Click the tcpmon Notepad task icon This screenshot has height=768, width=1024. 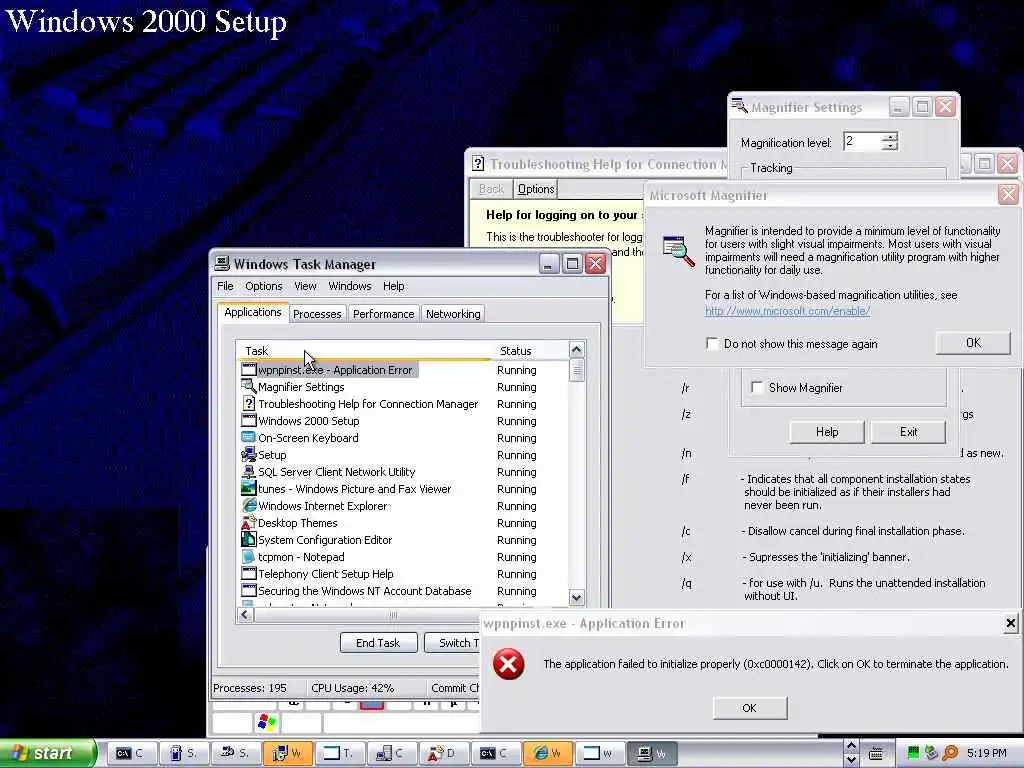(249, 556)
